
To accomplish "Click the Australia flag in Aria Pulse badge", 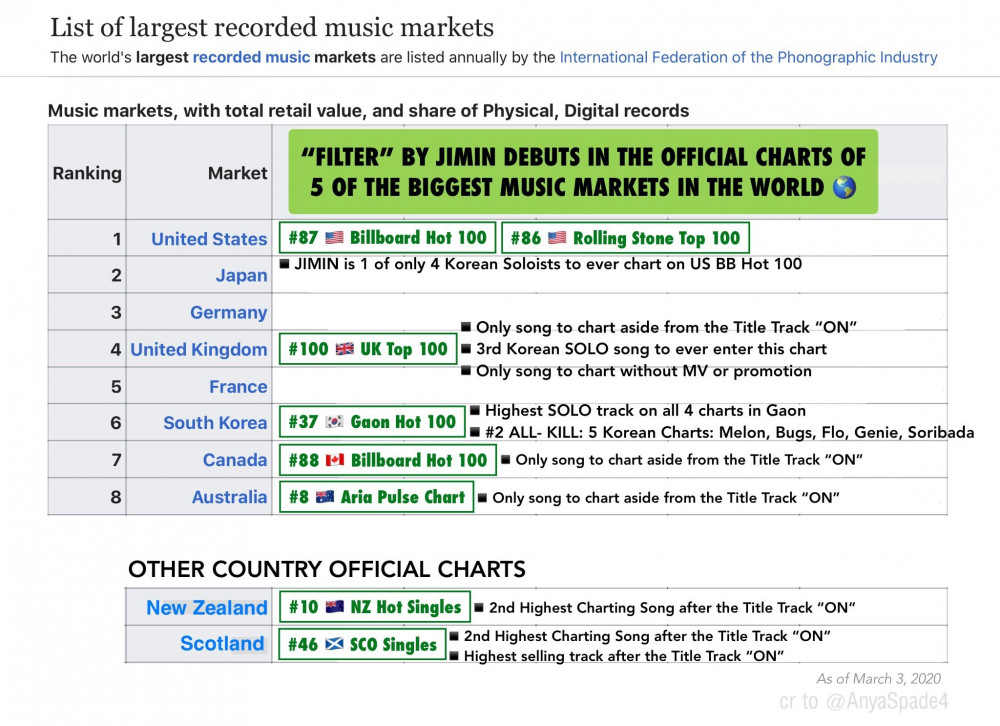I will pyautogui.click(x=325, y=497).
